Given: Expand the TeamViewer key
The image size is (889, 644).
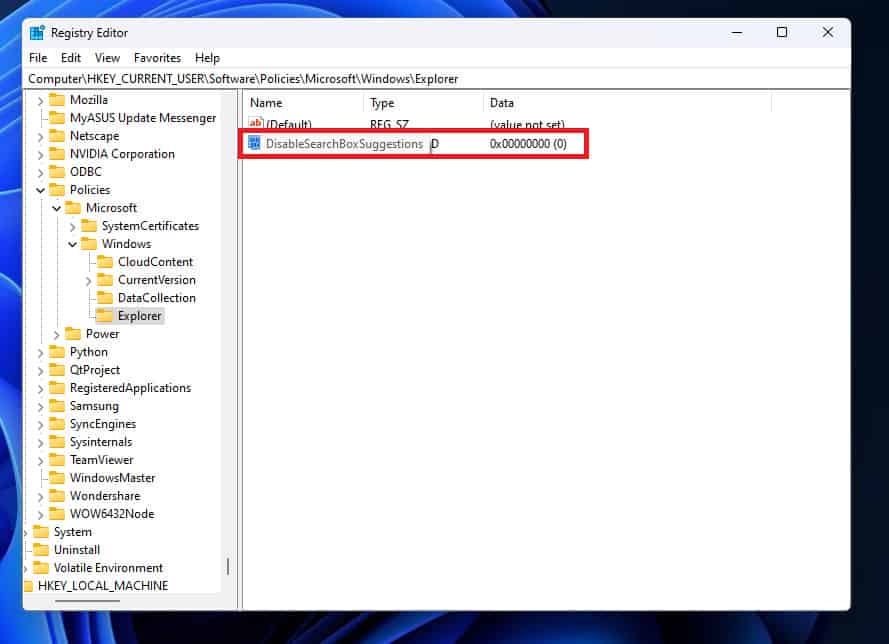Looking at the screenshot, I should click(x=40, y=461).
